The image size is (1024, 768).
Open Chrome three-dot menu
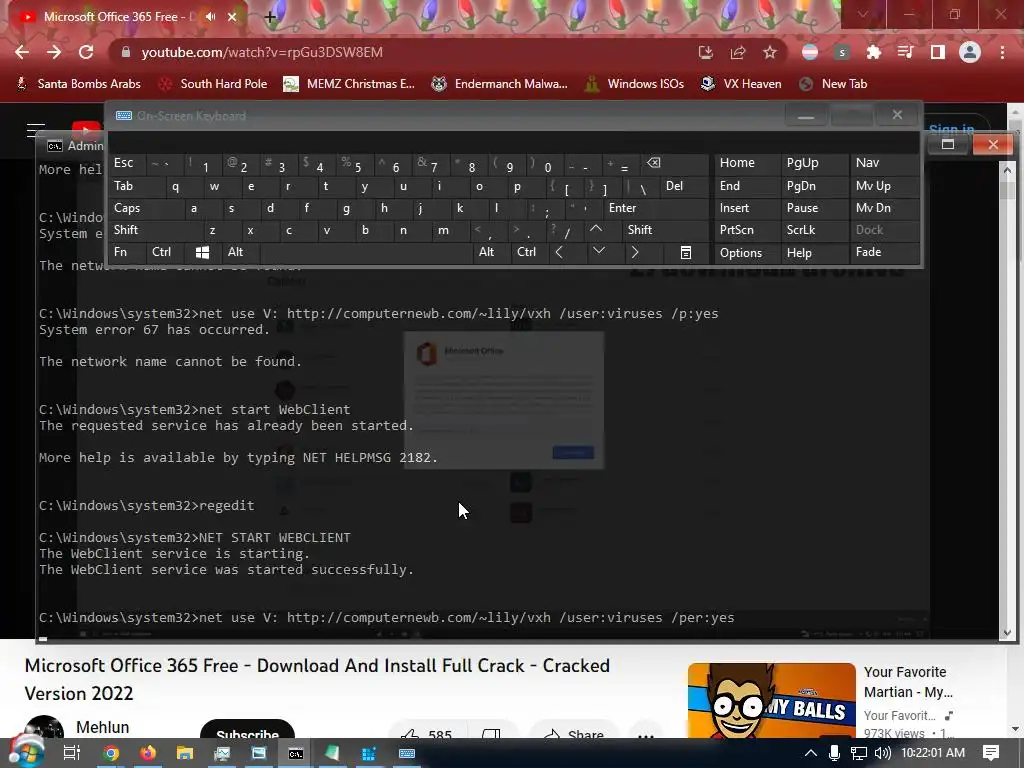click(1002, 52)
